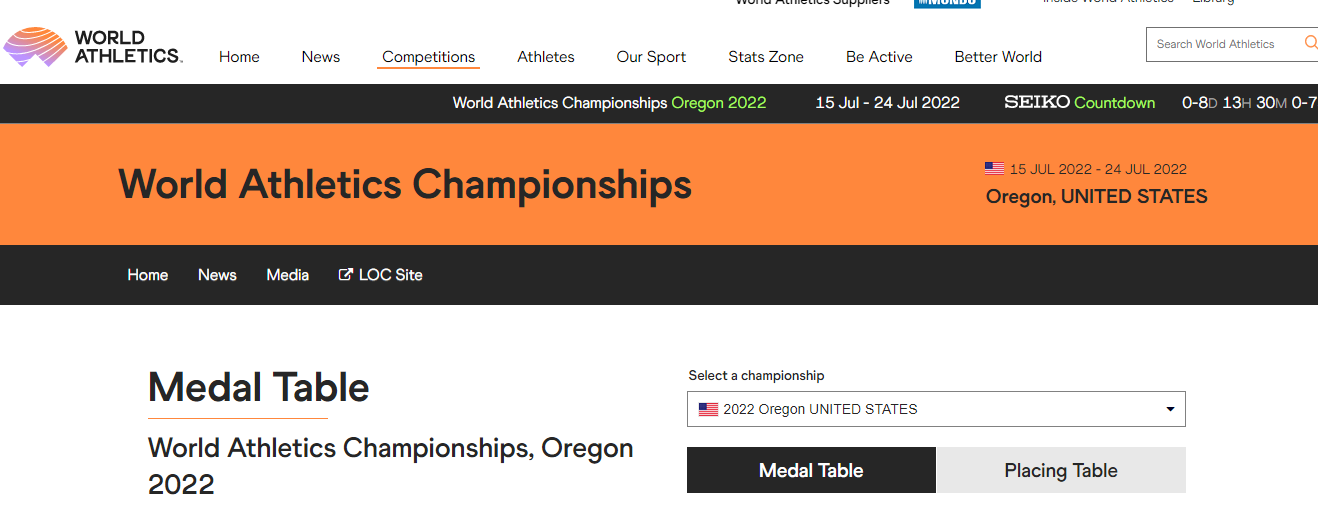Open the Athletes menu

546,57
